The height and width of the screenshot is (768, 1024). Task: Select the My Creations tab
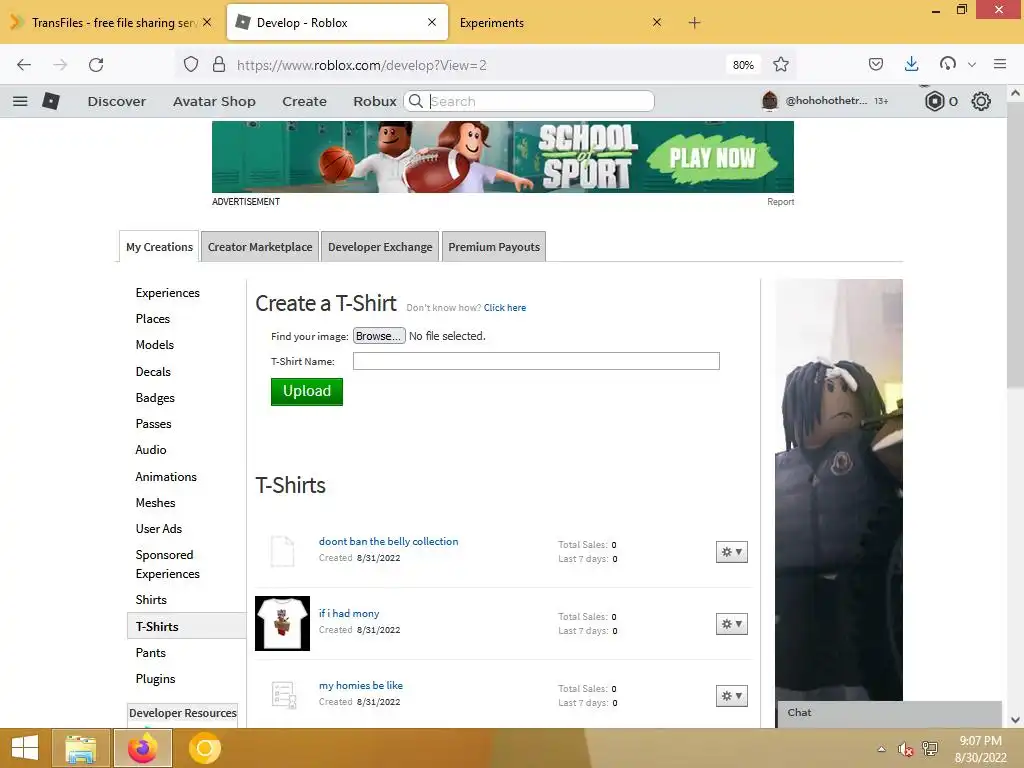pos(159,247)
